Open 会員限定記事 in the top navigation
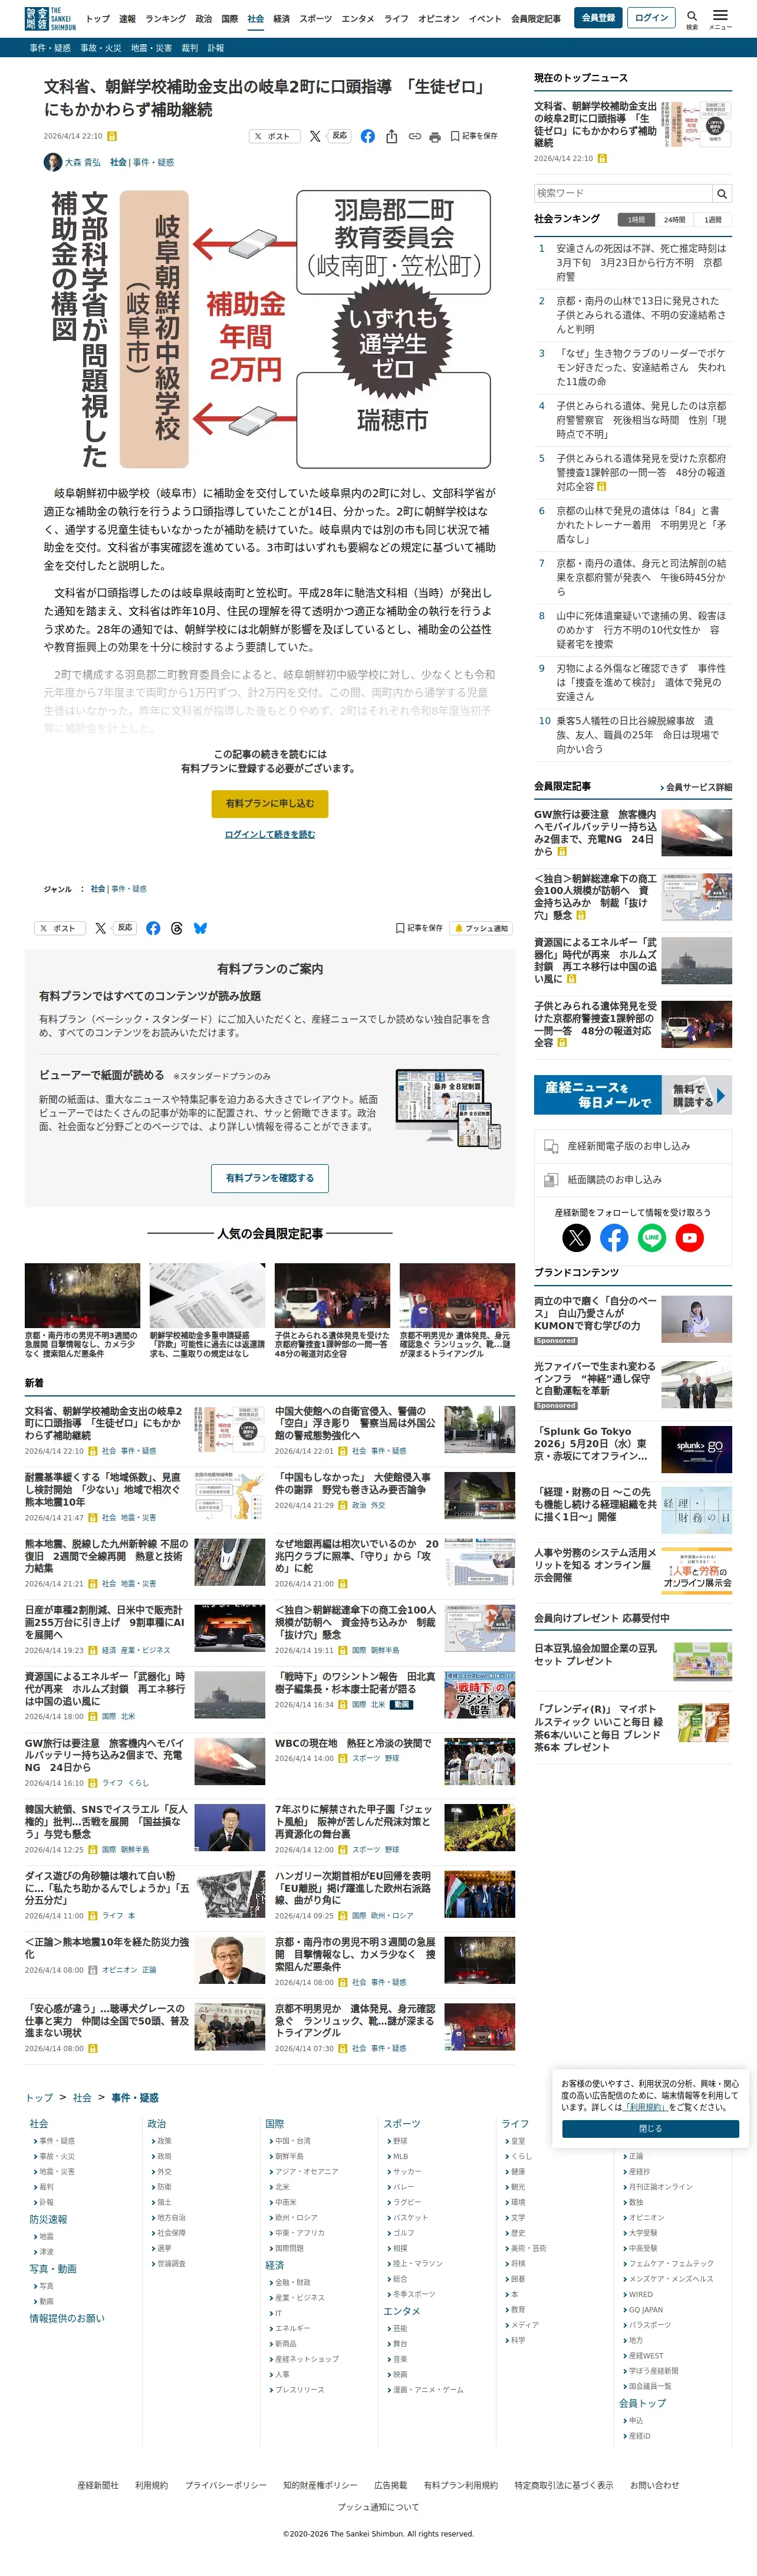This screenshot has width=757, height=2576. tap(536, 19)
